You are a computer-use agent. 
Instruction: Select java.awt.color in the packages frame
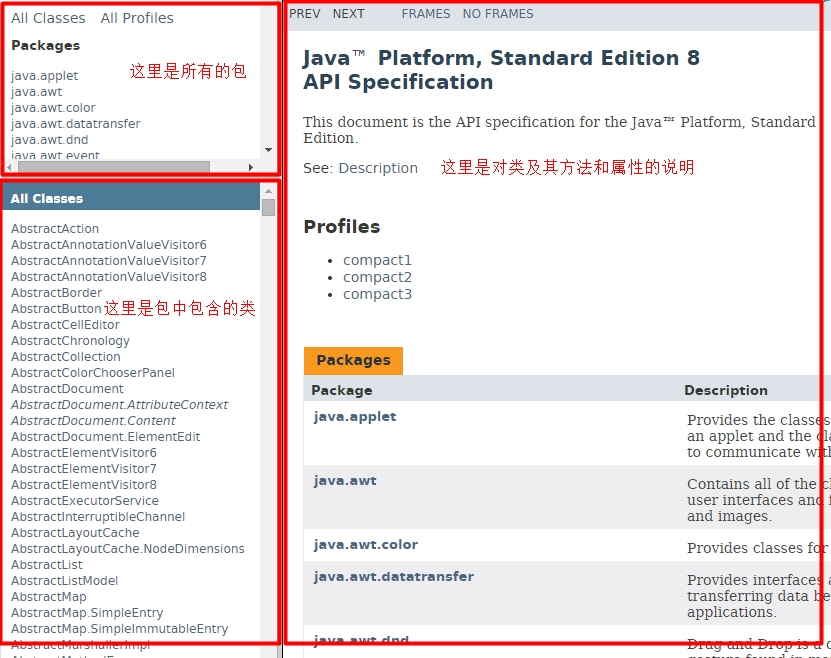click(53, 108)
